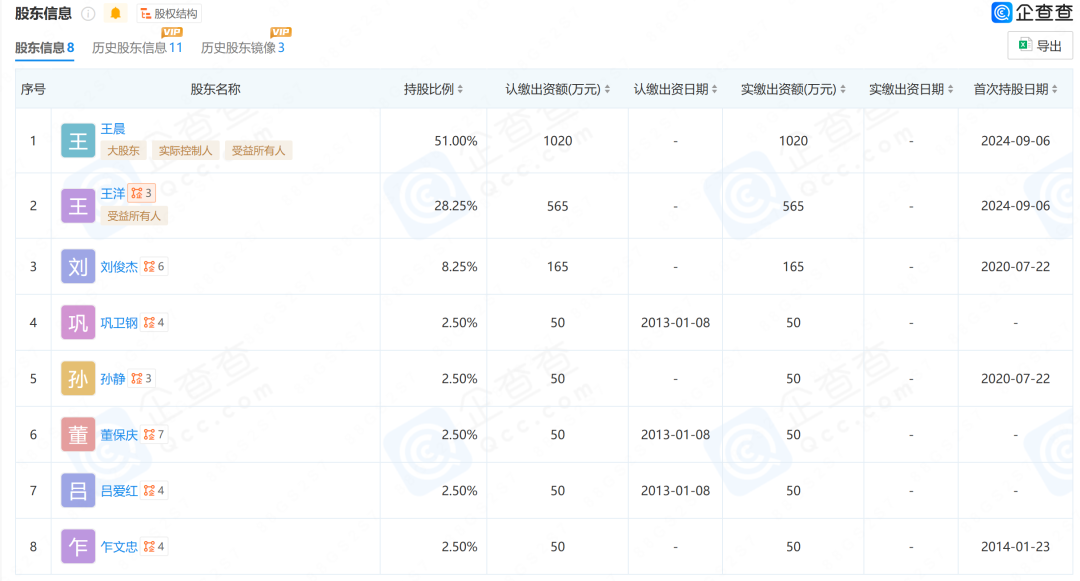Sort by 实缴出资额(万元) column
The width and height of the screenshot is (1080, 581).
[793, 89]
